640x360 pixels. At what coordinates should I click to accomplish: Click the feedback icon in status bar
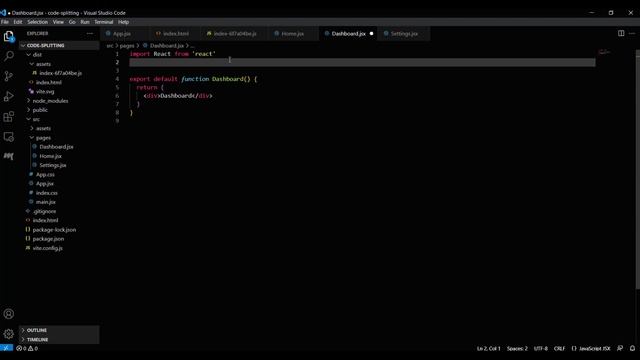[x=620, y=348]
